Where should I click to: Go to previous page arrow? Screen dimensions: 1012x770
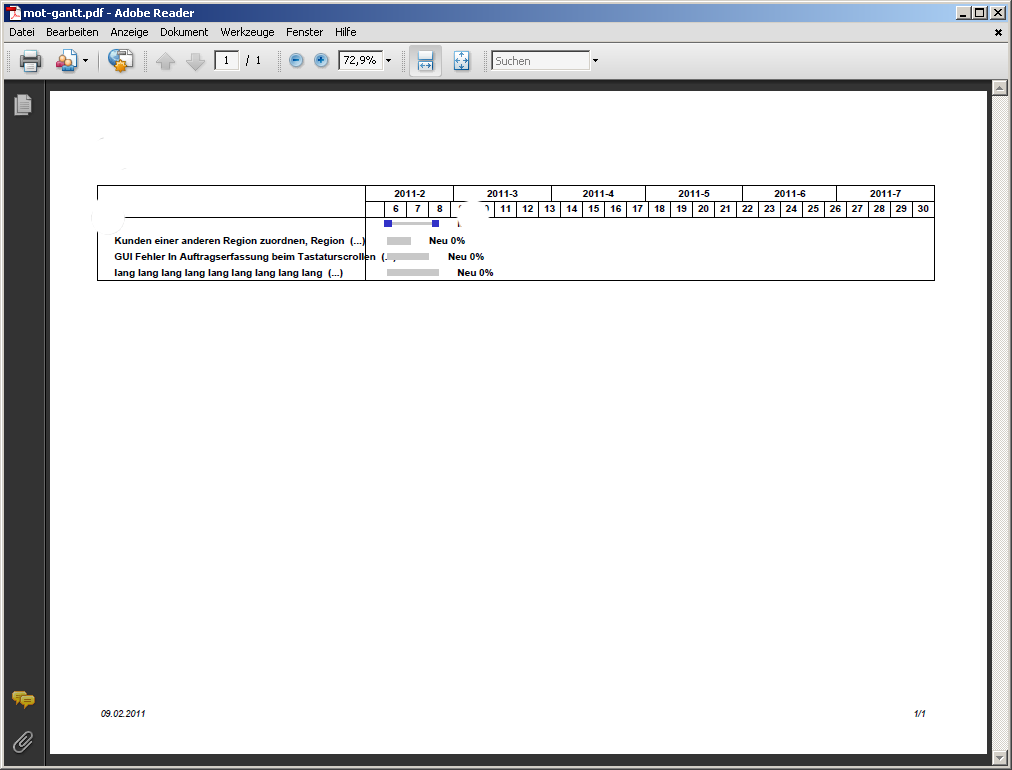tap(166, 61)
